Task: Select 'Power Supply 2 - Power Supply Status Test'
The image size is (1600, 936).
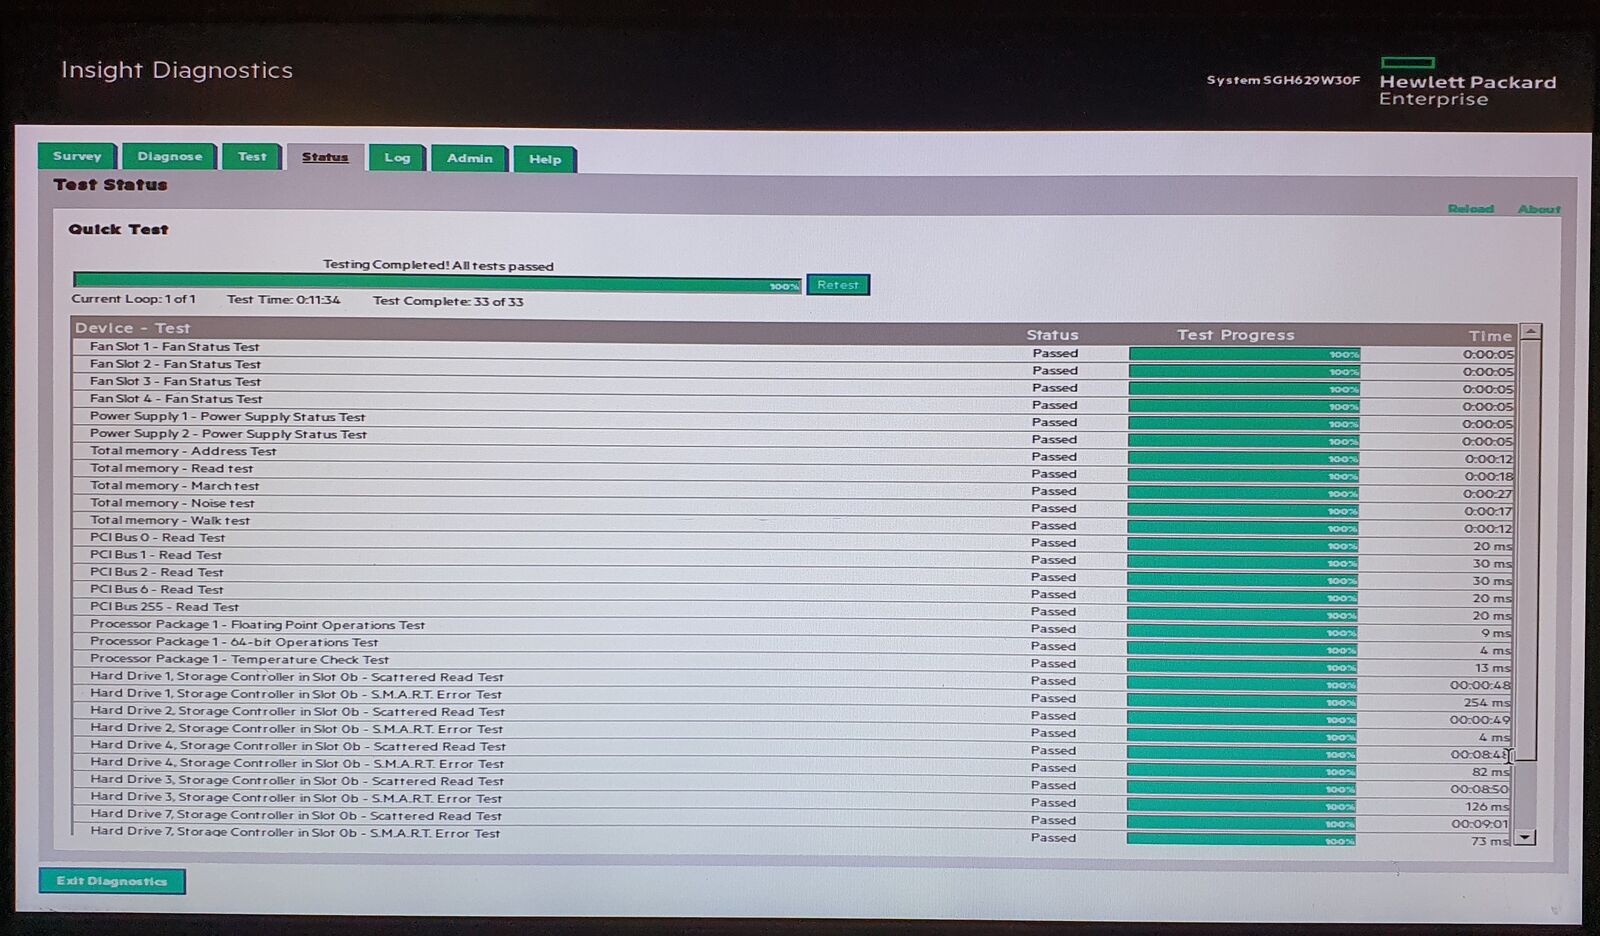Action: [x=794, y=435]
